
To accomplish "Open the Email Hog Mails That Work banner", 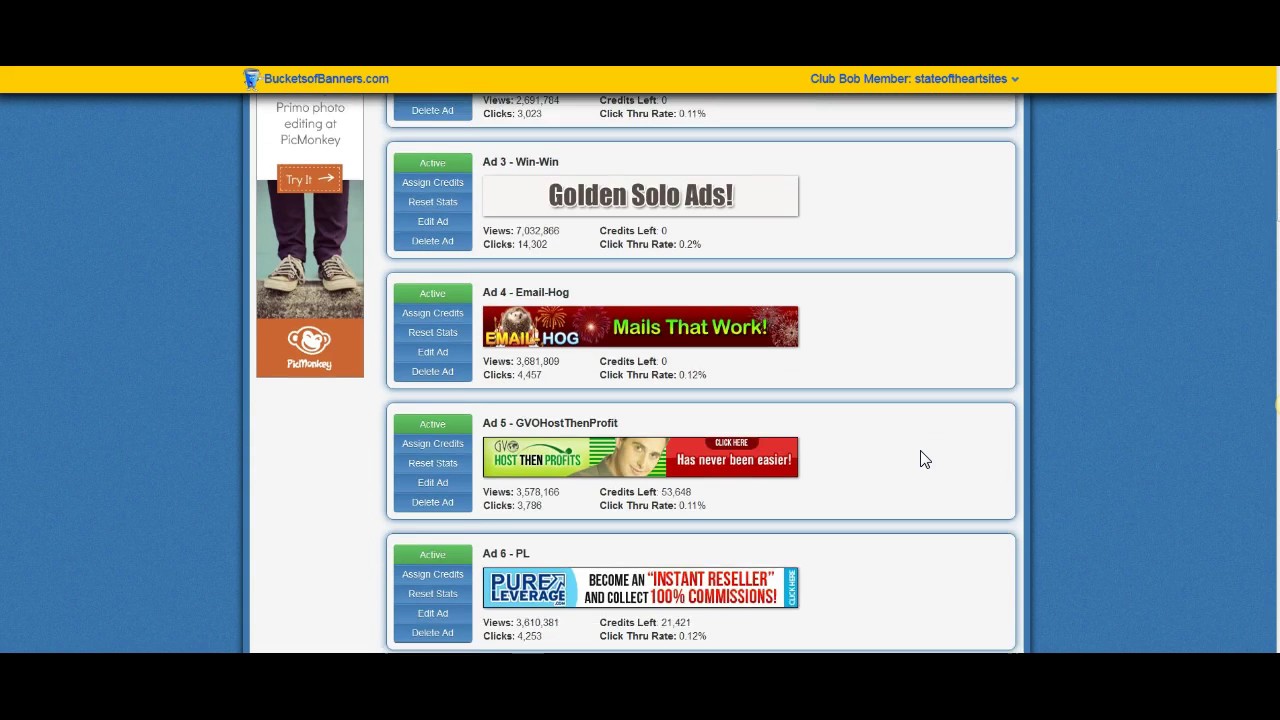I will [640, 327].
